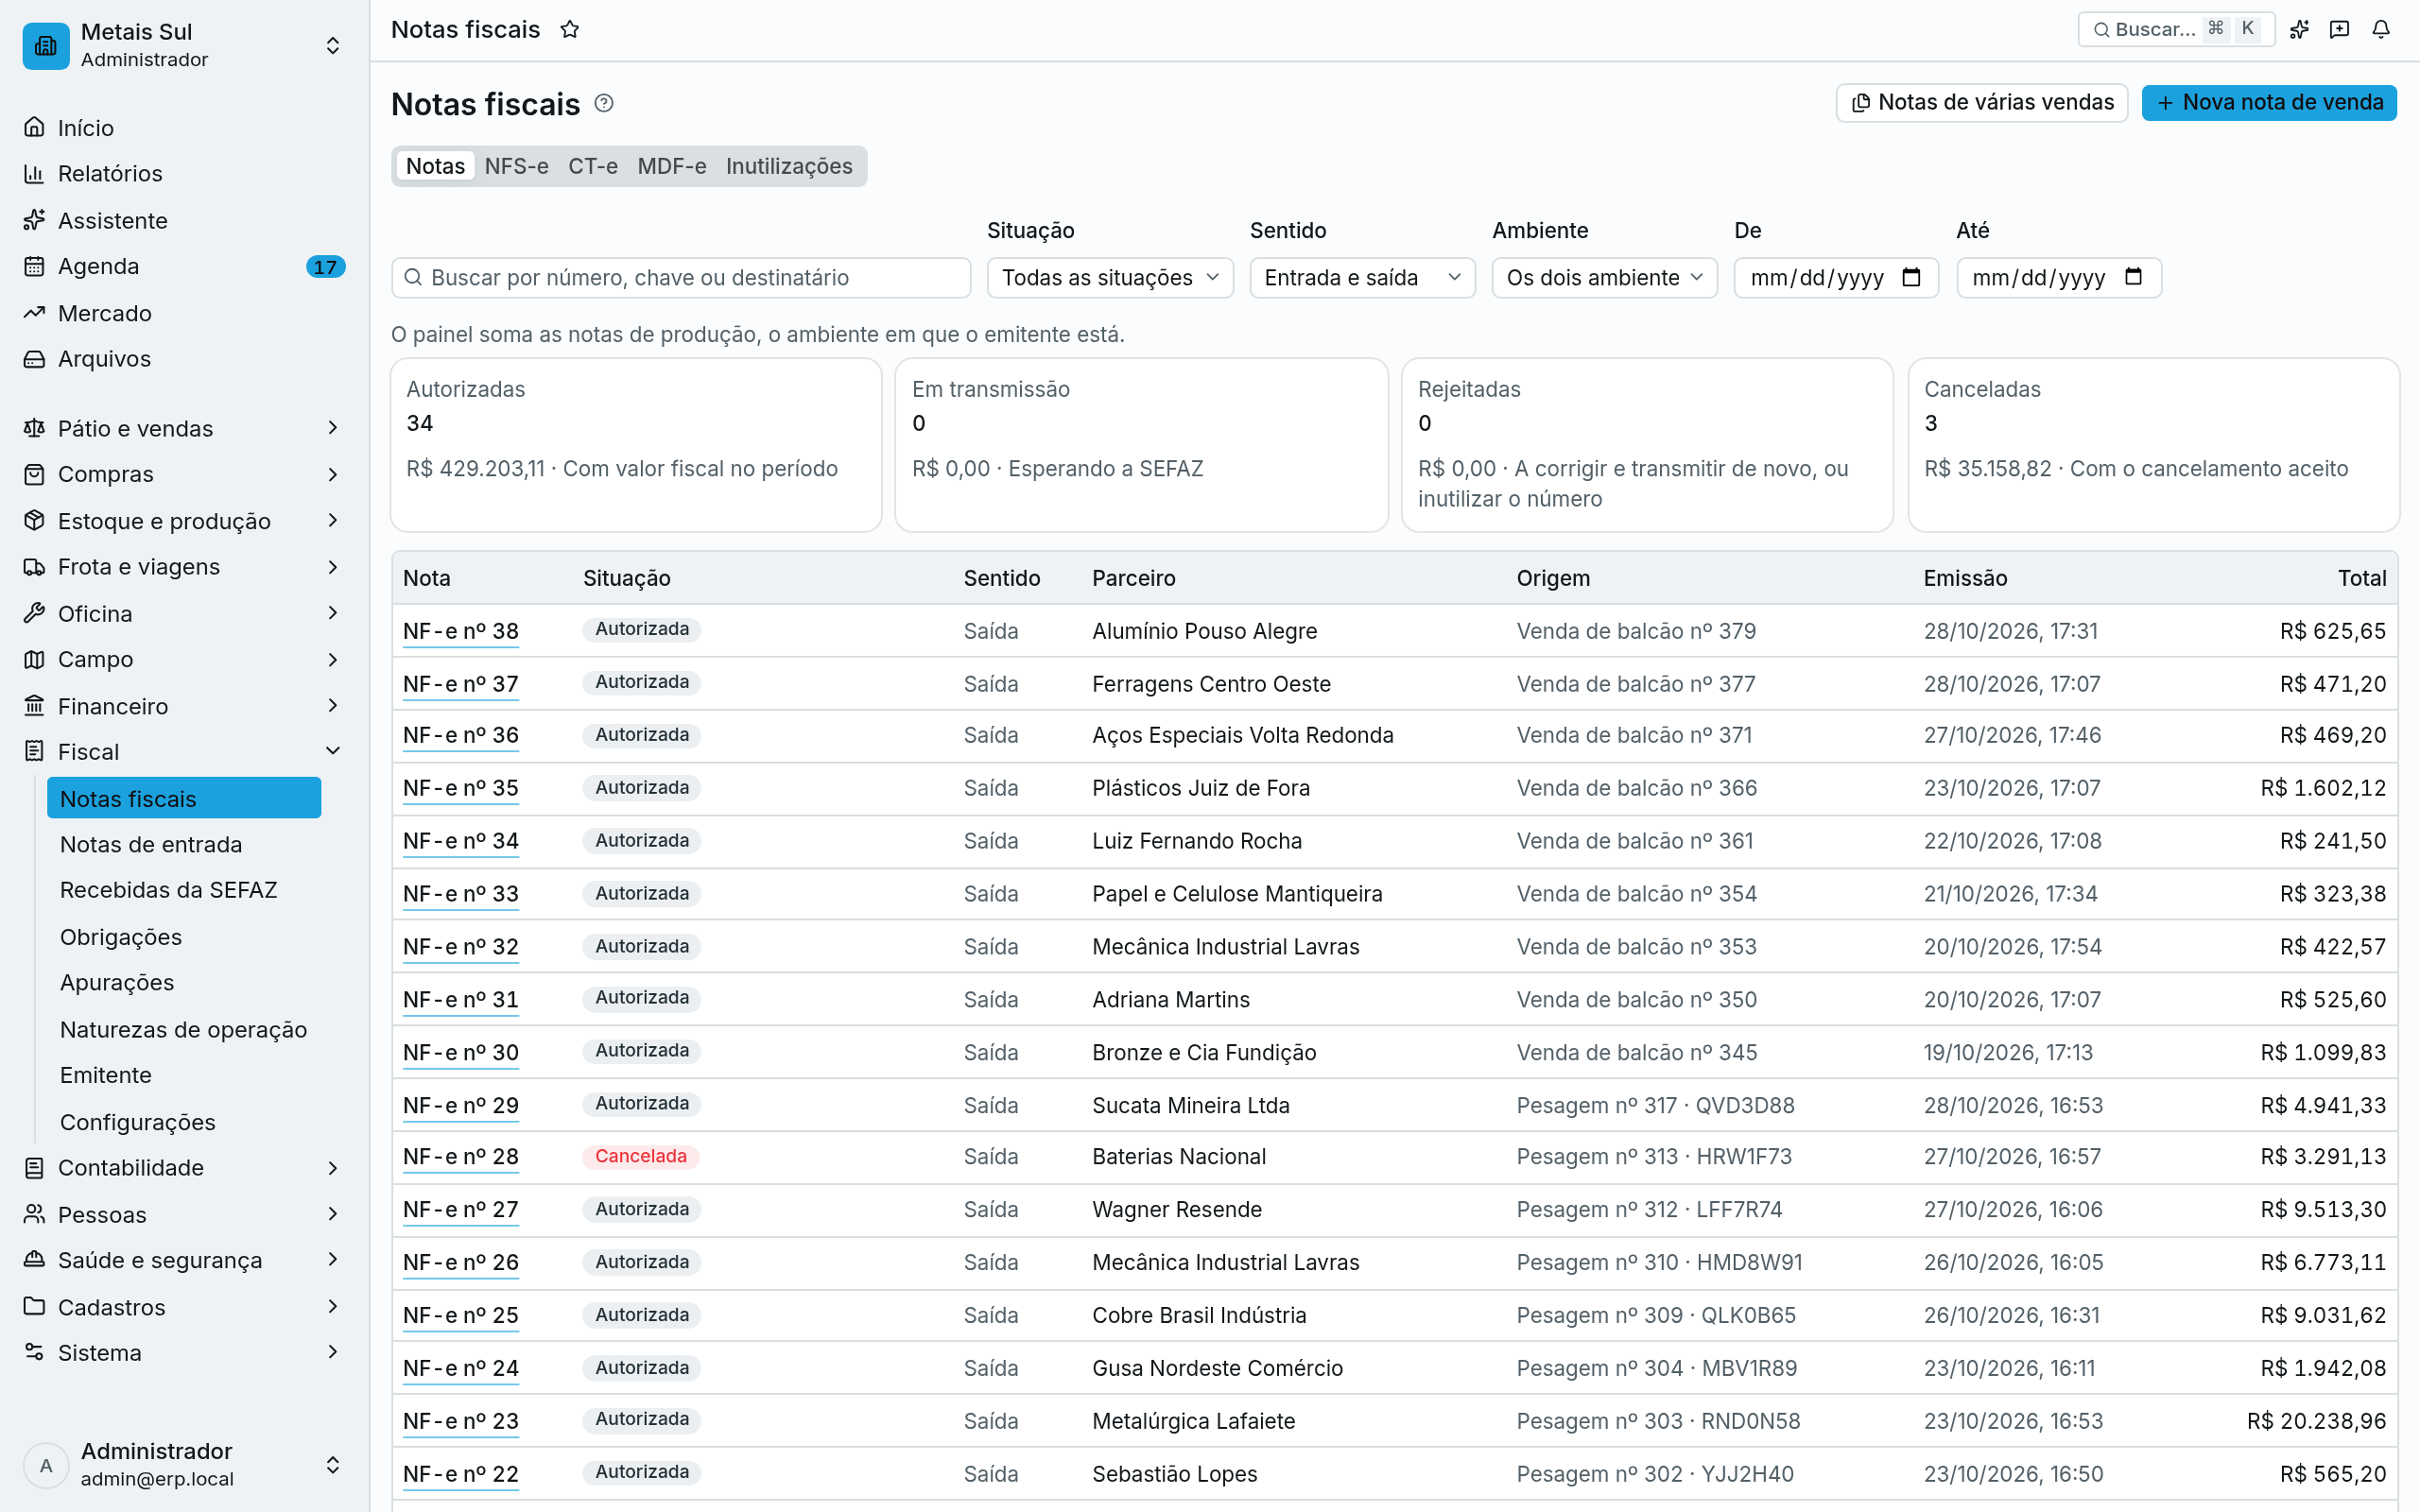Expand Pátio e vendas section

[185, 428]
